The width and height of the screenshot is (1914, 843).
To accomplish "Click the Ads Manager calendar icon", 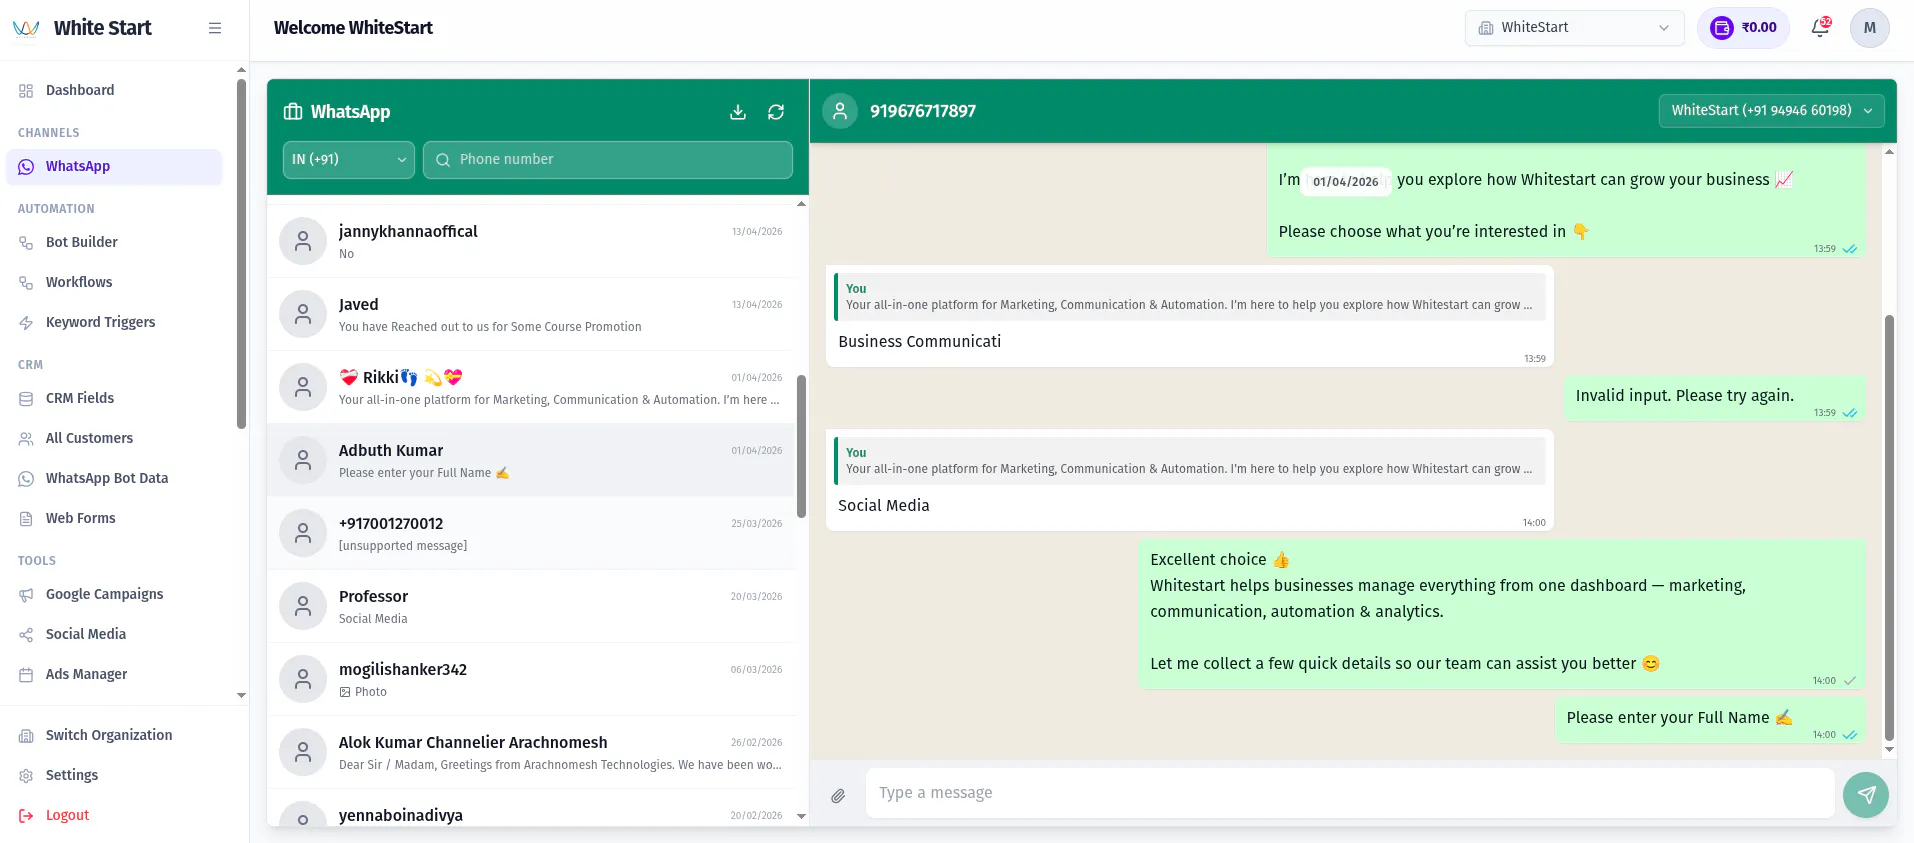I will (x=26, y=675).
